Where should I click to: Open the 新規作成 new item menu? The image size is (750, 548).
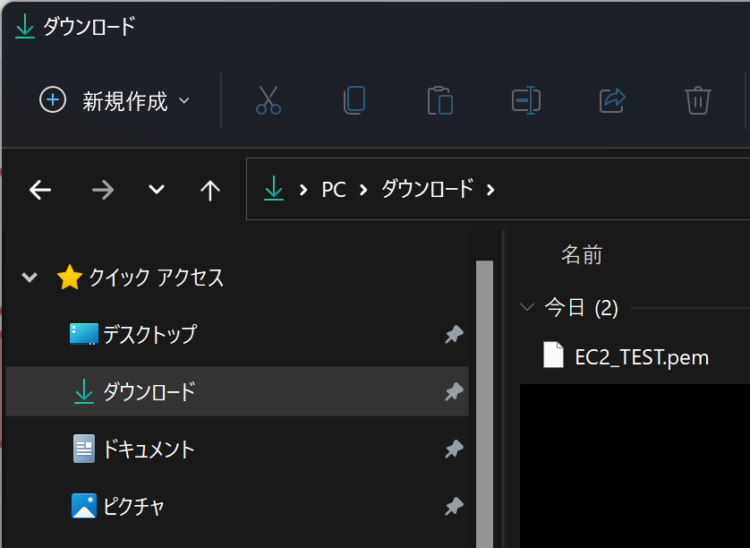tap(115, 100)
